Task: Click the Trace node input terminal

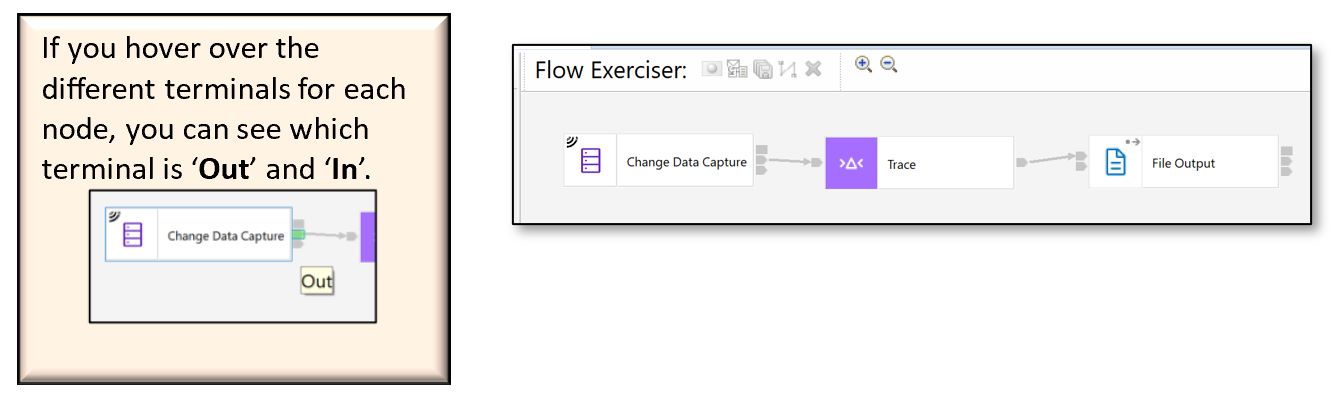Action: click(x=817, y=161)
